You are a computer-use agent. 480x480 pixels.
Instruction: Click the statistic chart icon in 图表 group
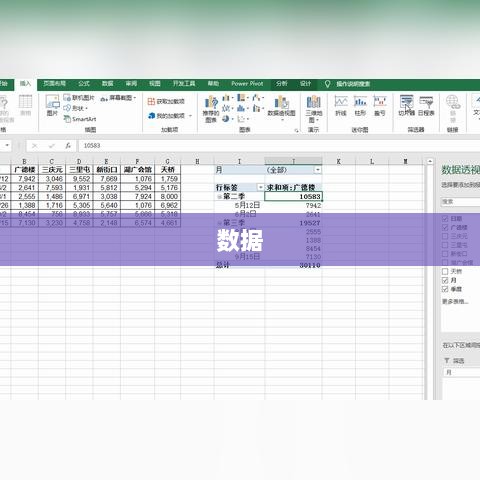(x=241, y=108)
